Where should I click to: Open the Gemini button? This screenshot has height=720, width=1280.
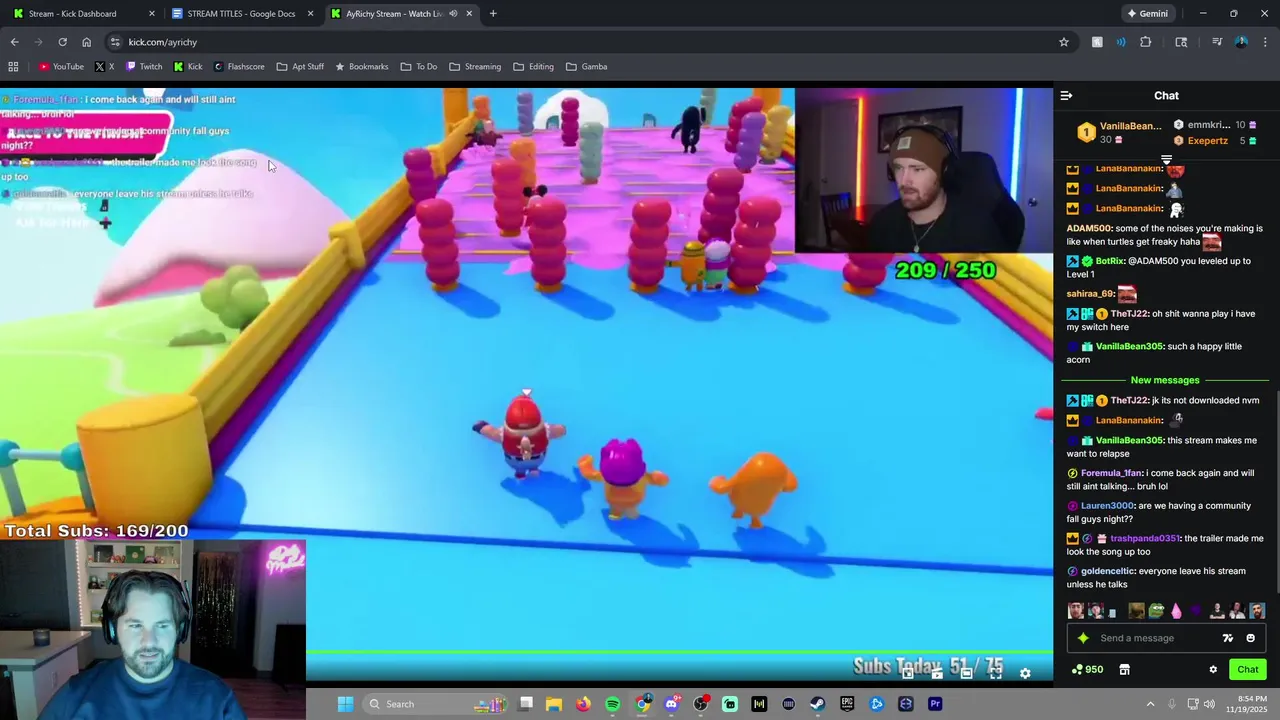(1147, 14)
